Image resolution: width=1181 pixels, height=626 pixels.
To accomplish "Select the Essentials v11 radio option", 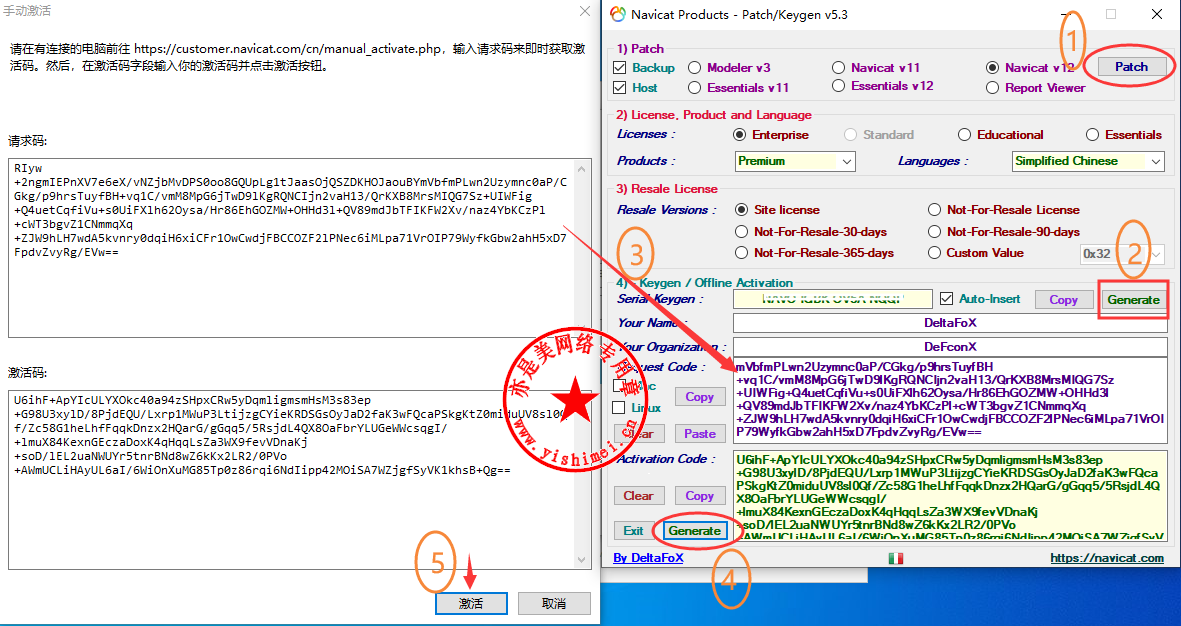I will [x=694, y=88].
